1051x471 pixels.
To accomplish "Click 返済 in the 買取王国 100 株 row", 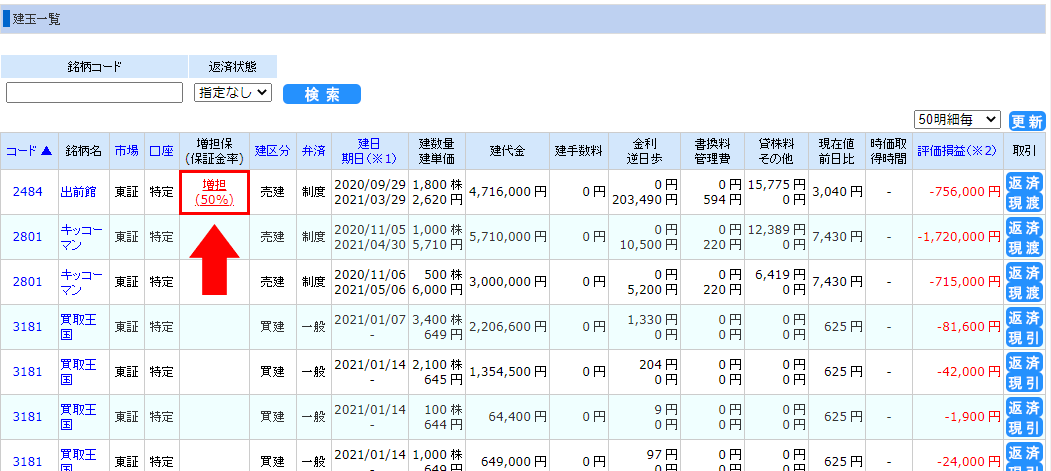I will [x=1026, y=406].
